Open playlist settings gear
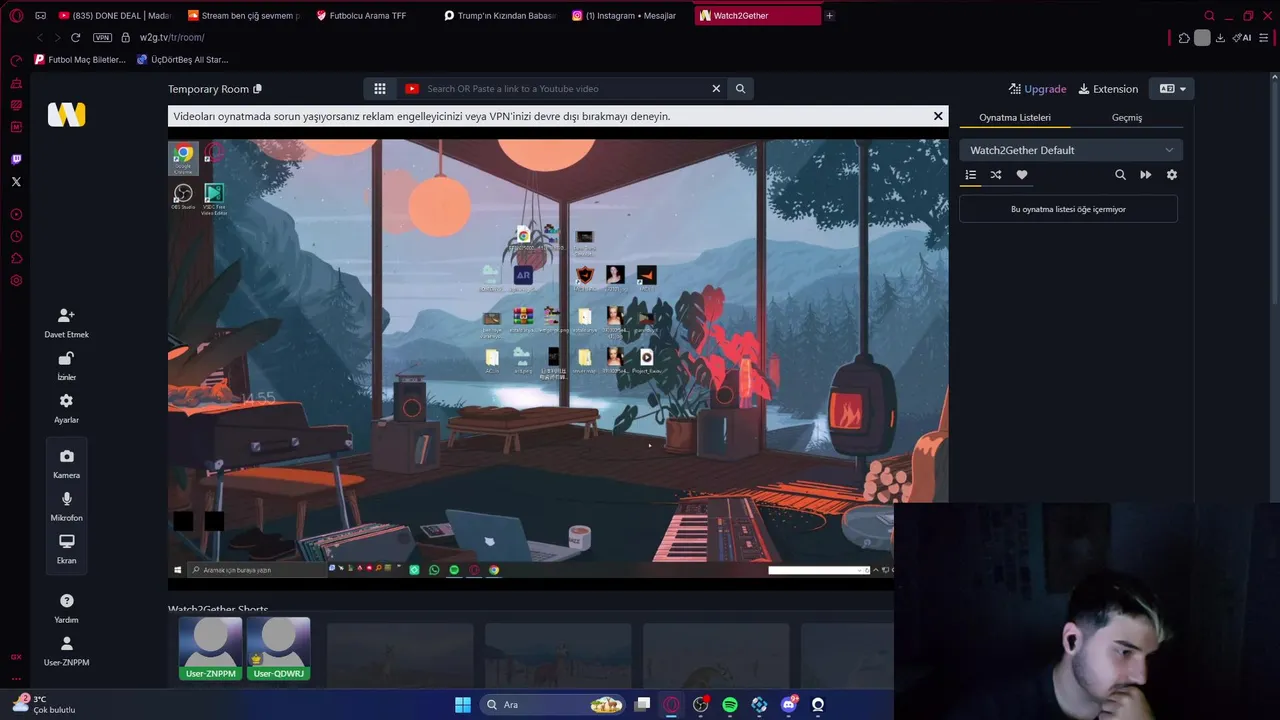This screenshot has height=720, width=1280. click(1172, 175)
